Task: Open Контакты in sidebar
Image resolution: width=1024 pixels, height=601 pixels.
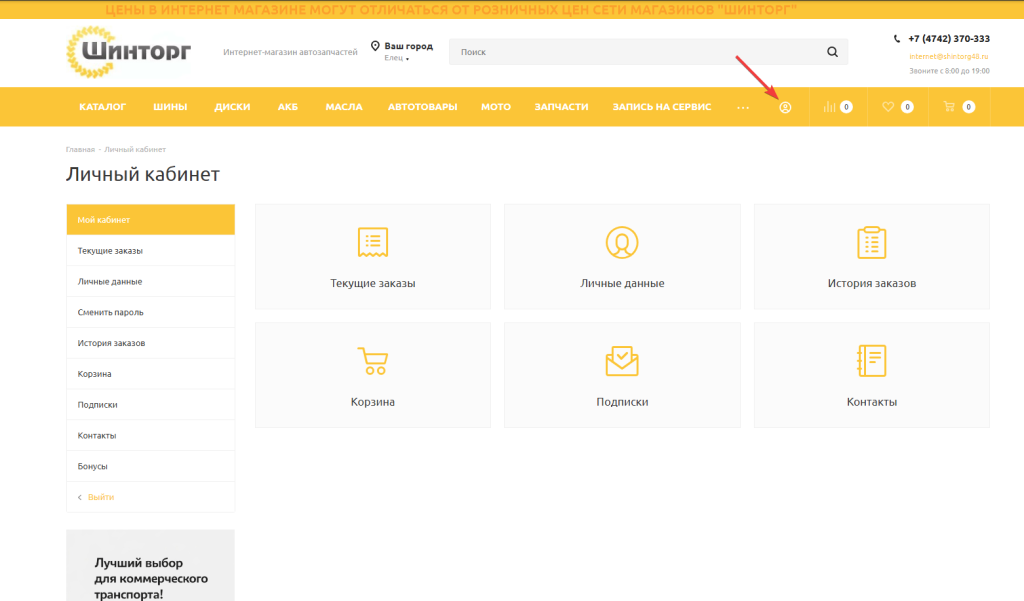Action: [151, 435]
